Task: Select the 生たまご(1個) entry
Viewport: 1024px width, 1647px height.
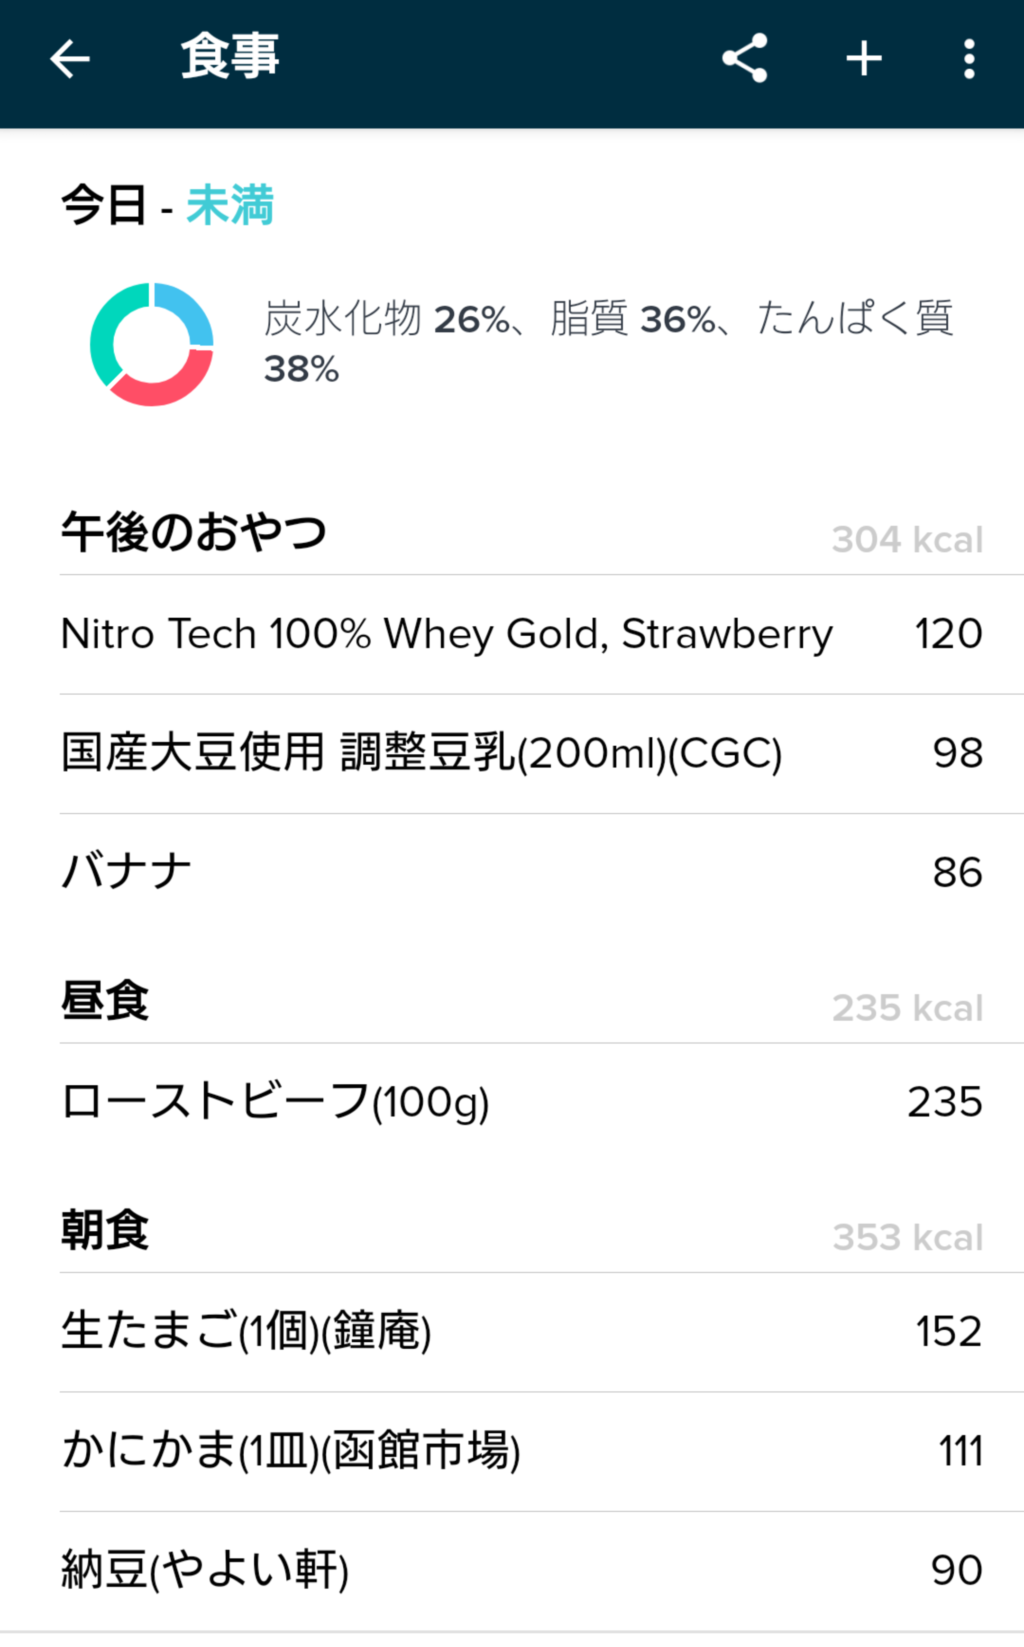Action: click(x=246, y=1331)
